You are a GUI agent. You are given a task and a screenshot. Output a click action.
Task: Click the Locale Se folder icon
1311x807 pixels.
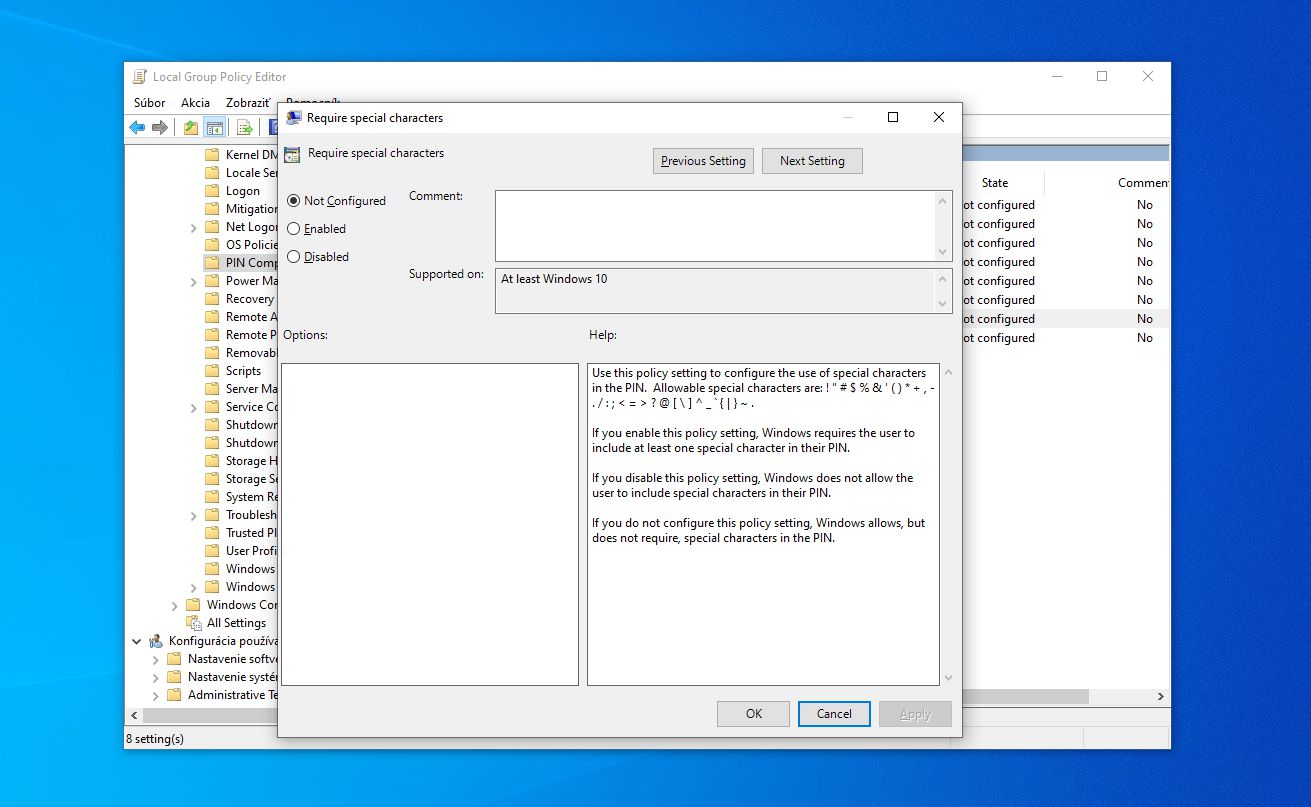[x=211, y=173]
